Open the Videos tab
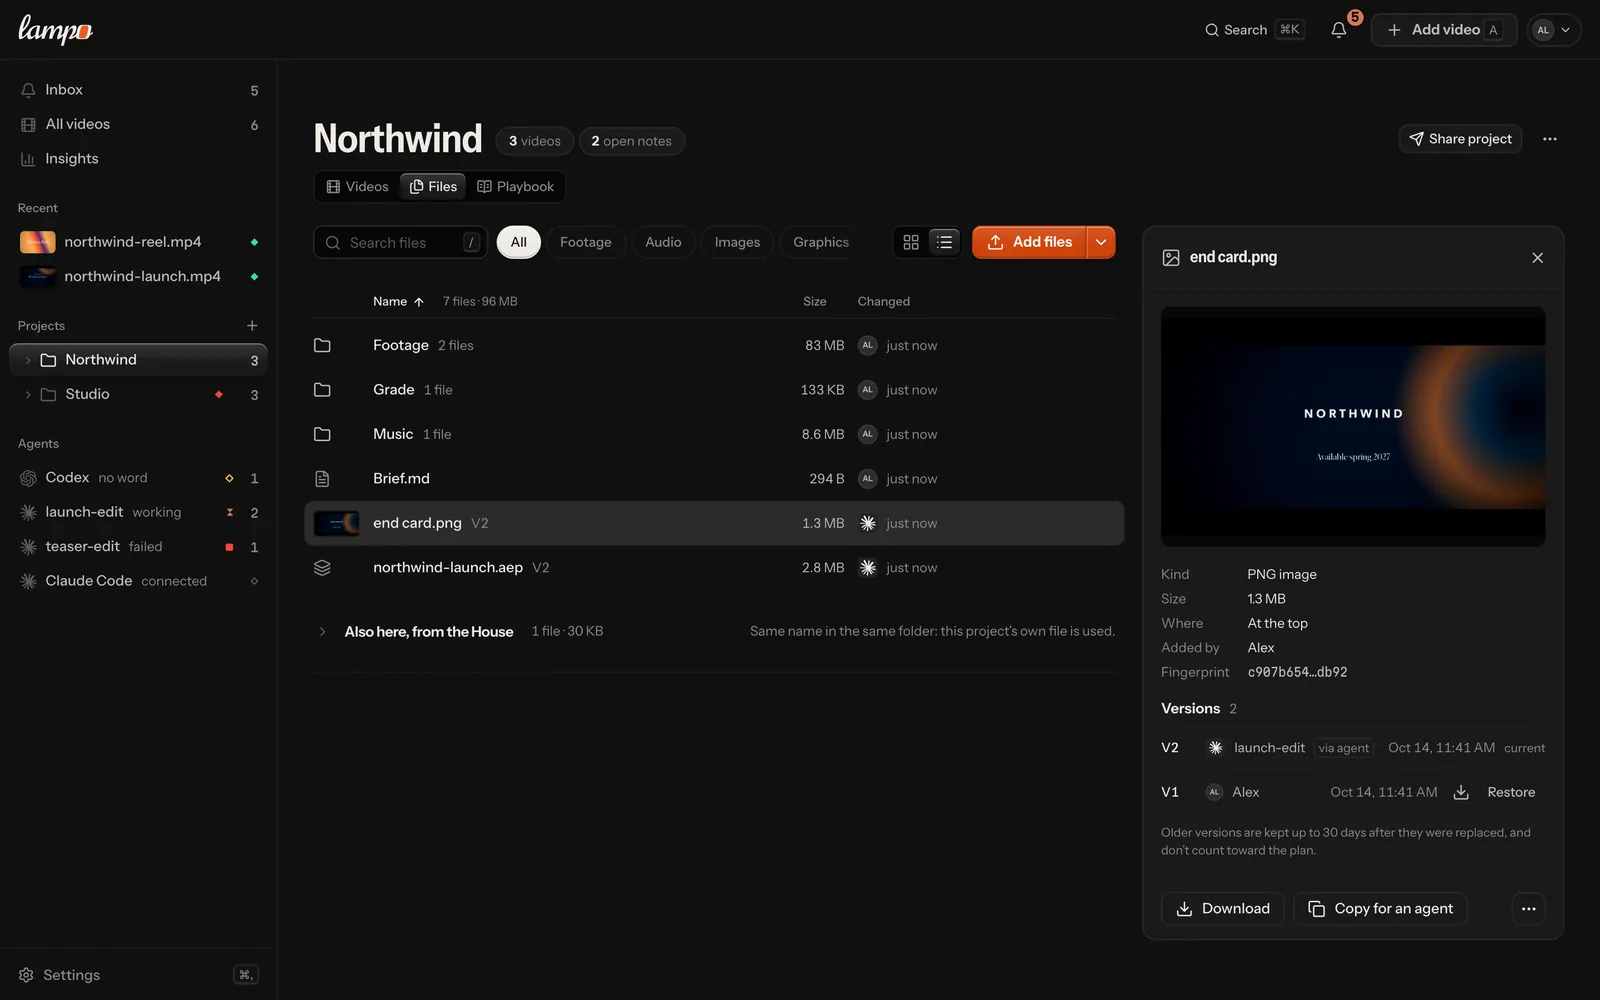The image size is (1600, 1000). pyautogui.click(x=358, y=187)
